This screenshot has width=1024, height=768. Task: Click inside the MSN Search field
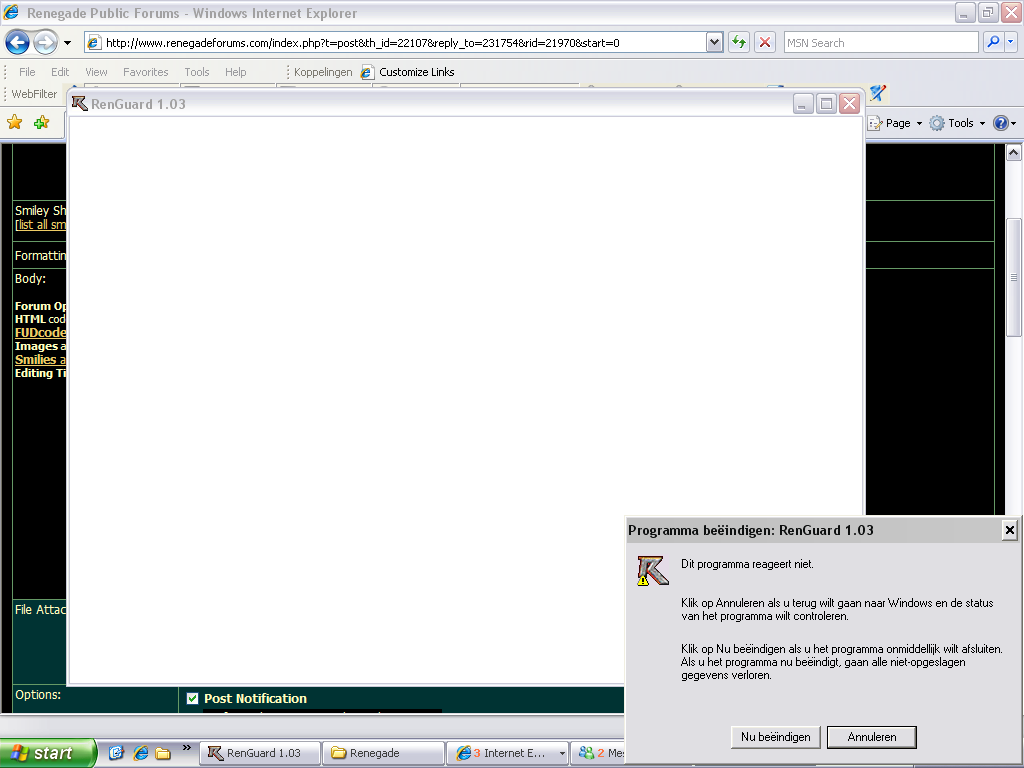coord(878,43)
